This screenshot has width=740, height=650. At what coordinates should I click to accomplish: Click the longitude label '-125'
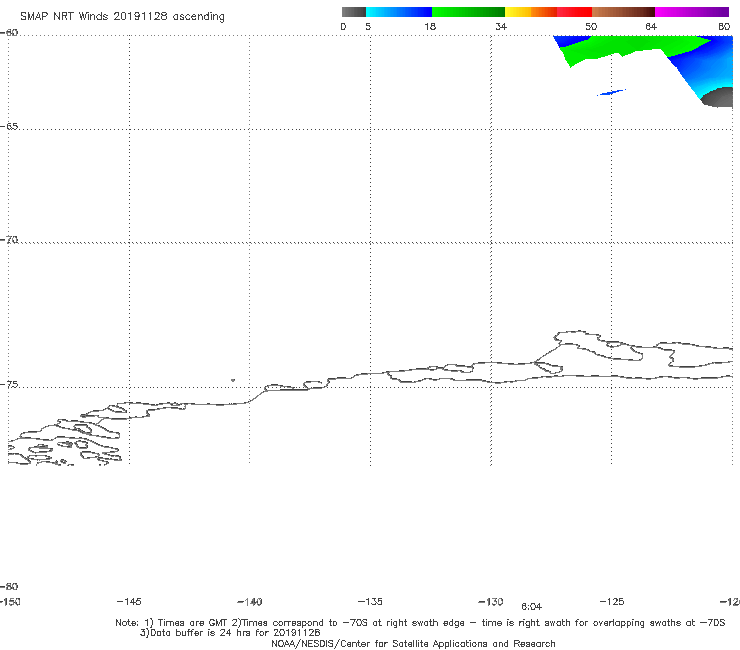coord(612,601)
